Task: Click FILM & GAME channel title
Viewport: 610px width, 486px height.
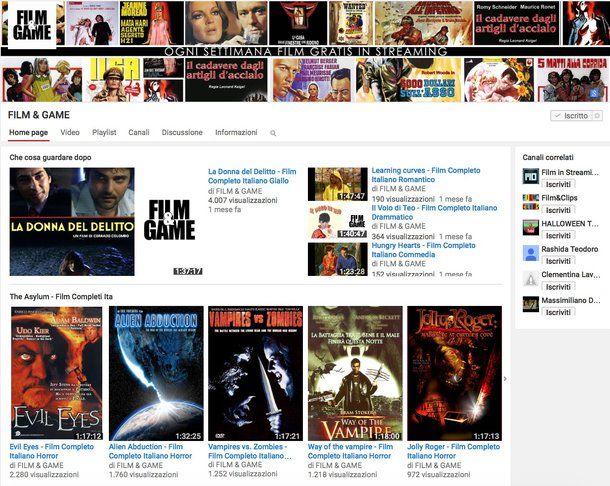Action: tap(39, 115)
